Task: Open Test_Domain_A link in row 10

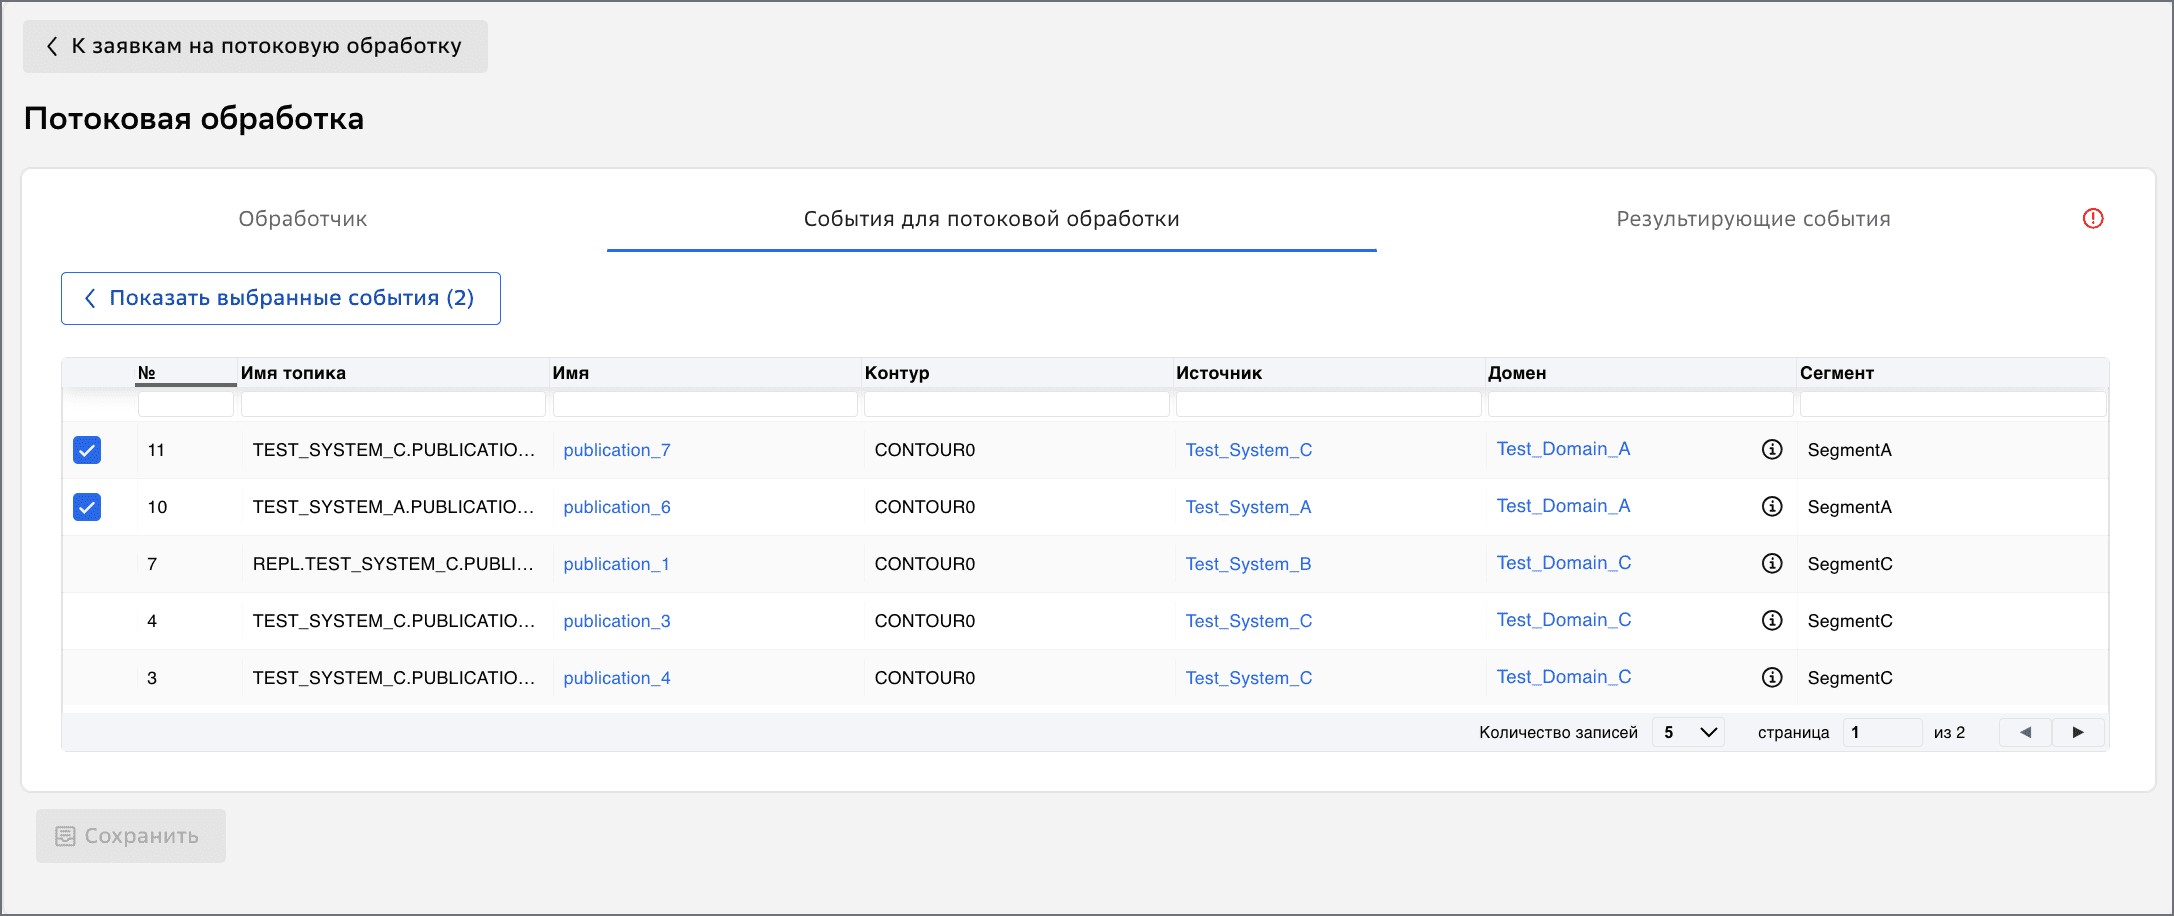Action: (x=1563, y=506)
